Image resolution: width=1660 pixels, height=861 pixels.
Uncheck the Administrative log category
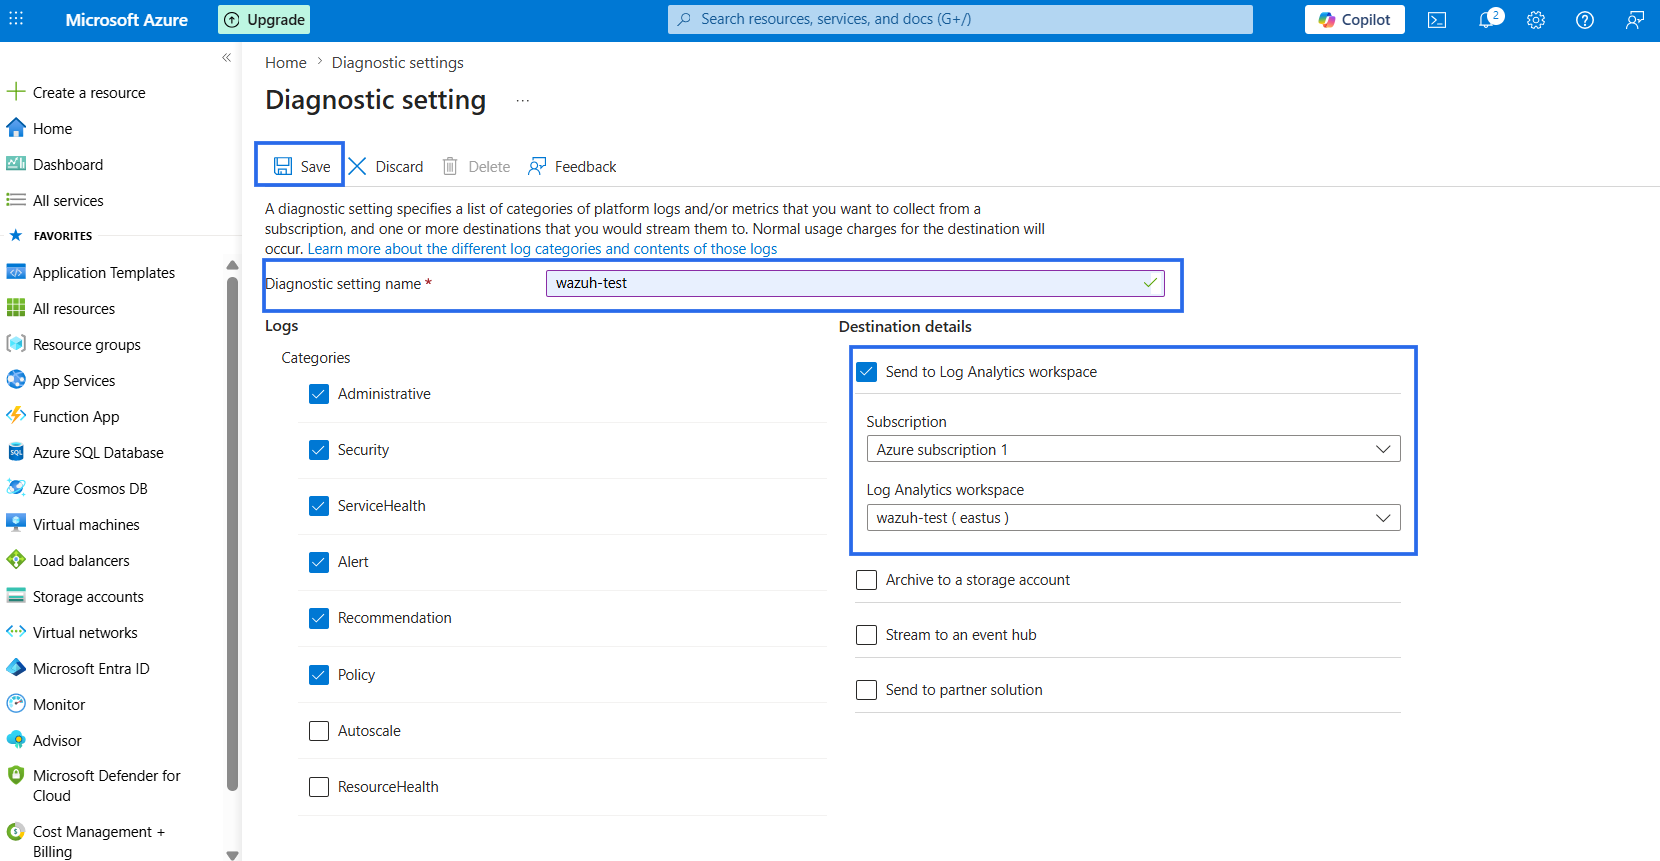319,394
